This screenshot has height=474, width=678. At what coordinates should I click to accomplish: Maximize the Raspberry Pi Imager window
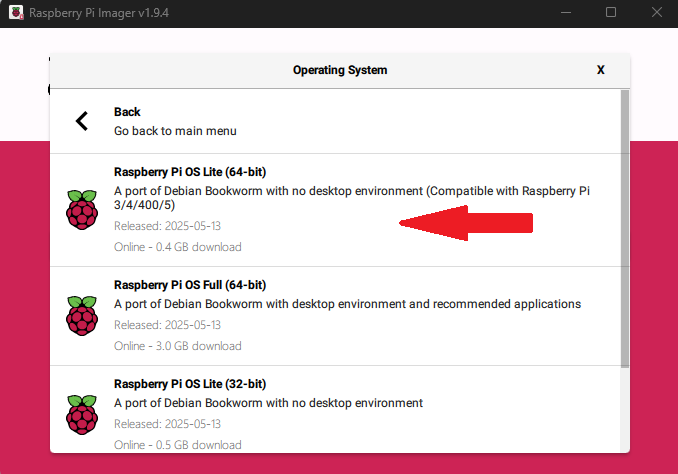pyautogui.click(x=611, y=12)
